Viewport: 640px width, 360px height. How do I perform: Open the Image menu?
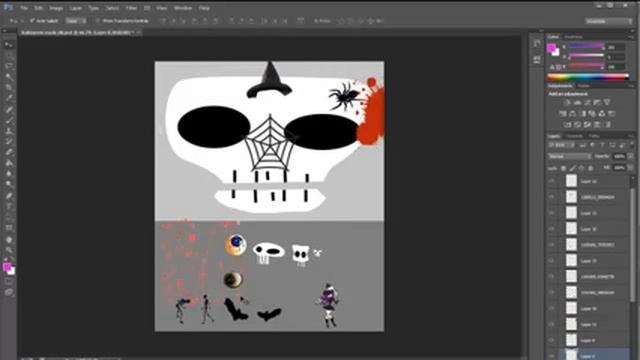(56, 8)
